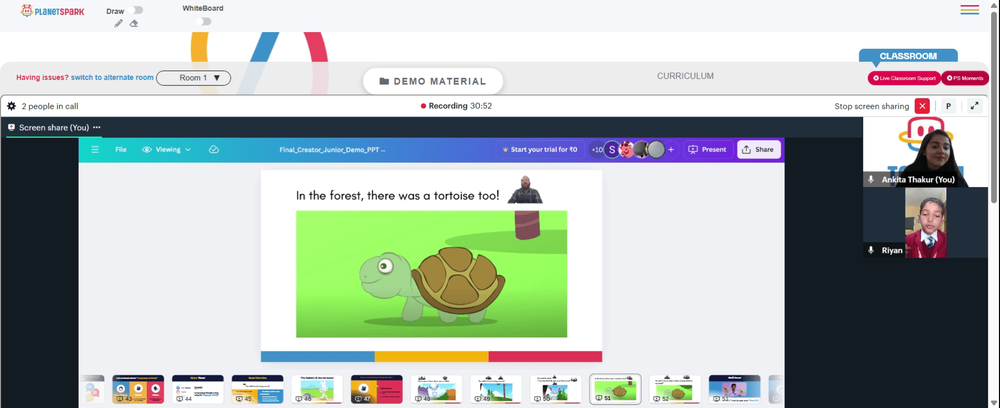
Task: Click the slide heading about the tortoise
Action: [398, 196]
